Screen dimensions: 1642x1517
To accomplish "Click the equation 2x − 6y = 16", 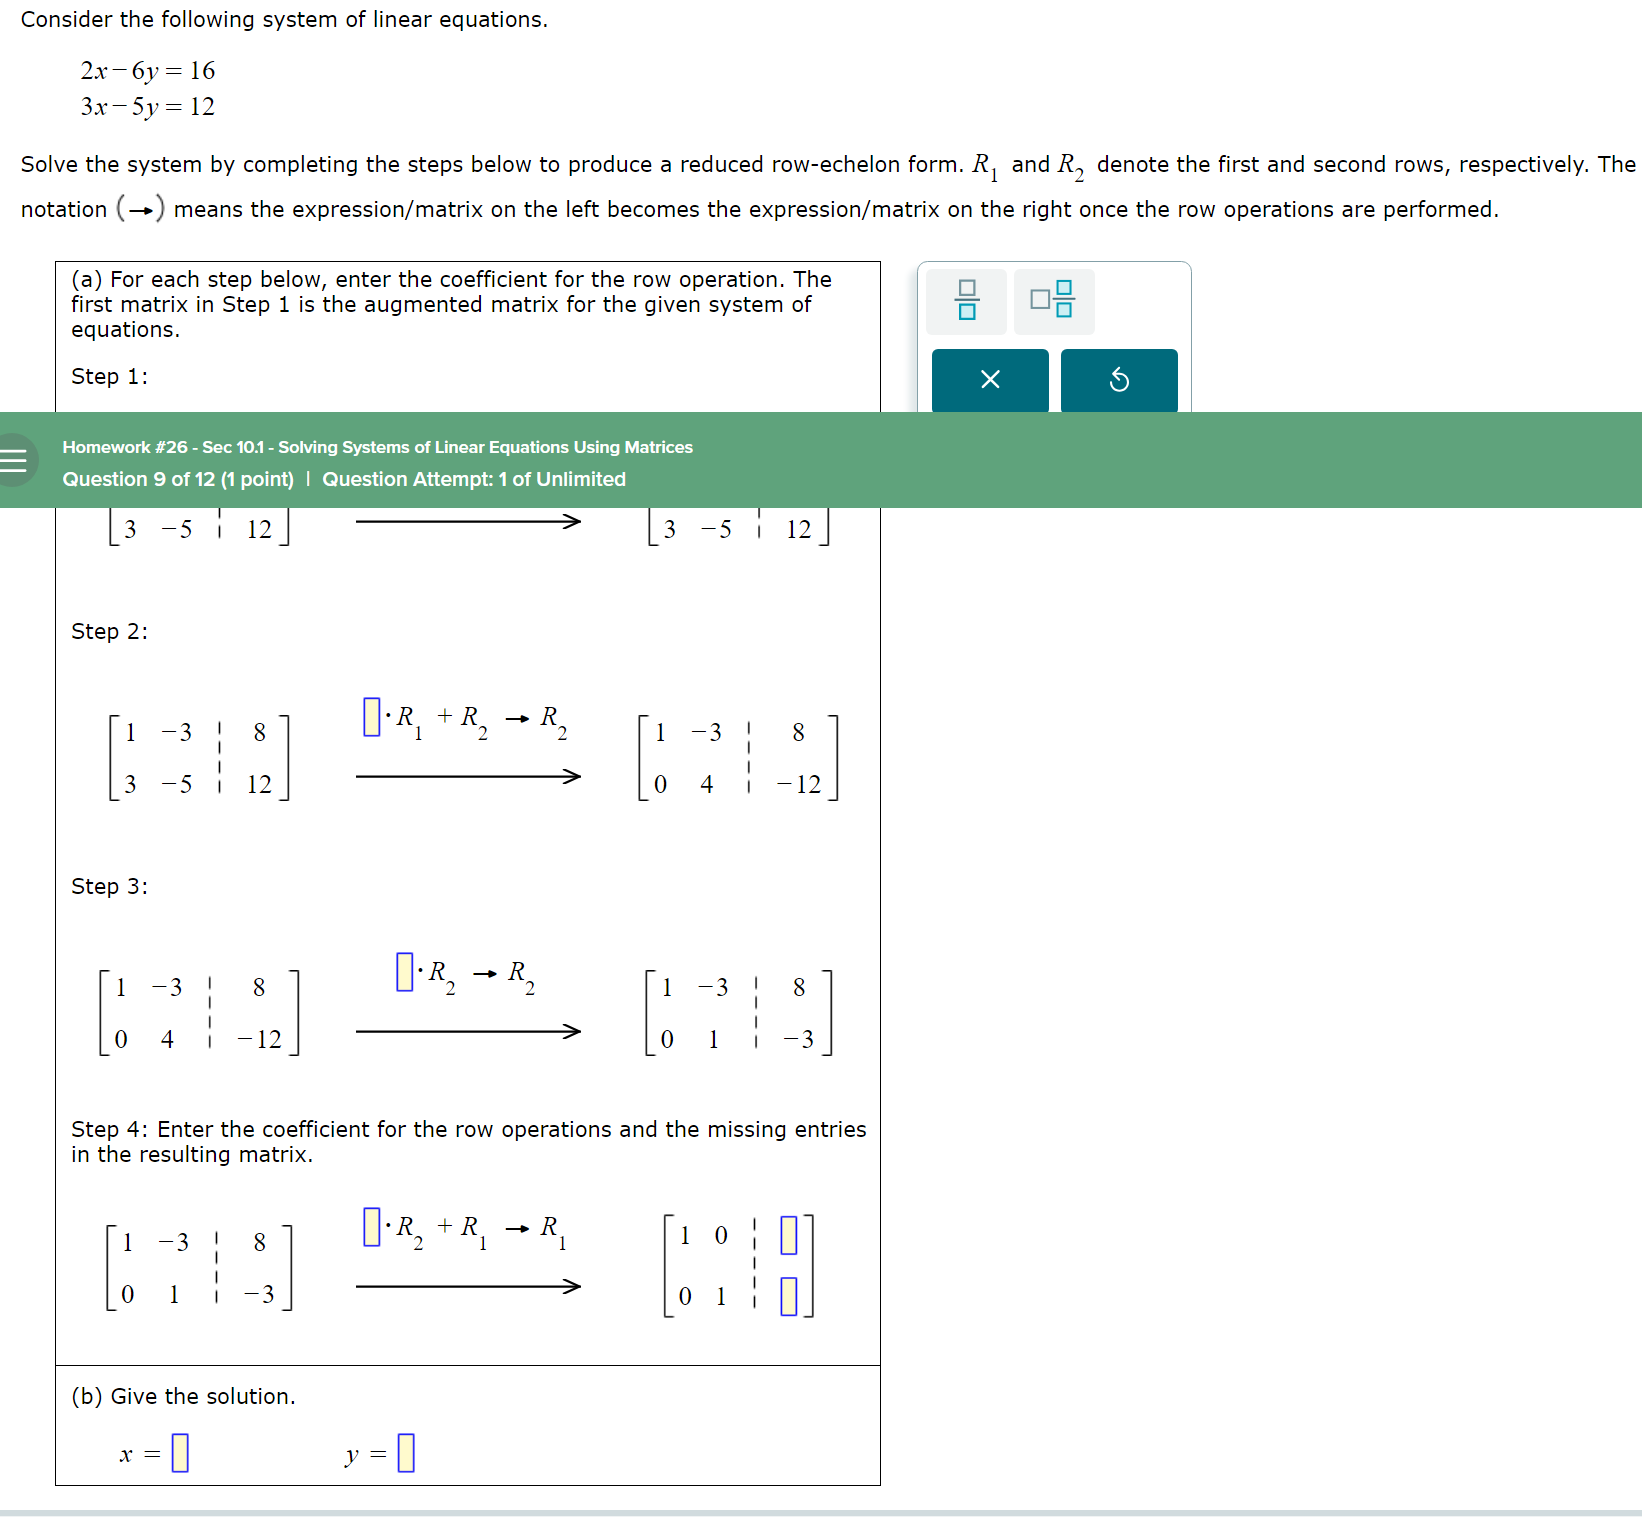I will 148,71.
